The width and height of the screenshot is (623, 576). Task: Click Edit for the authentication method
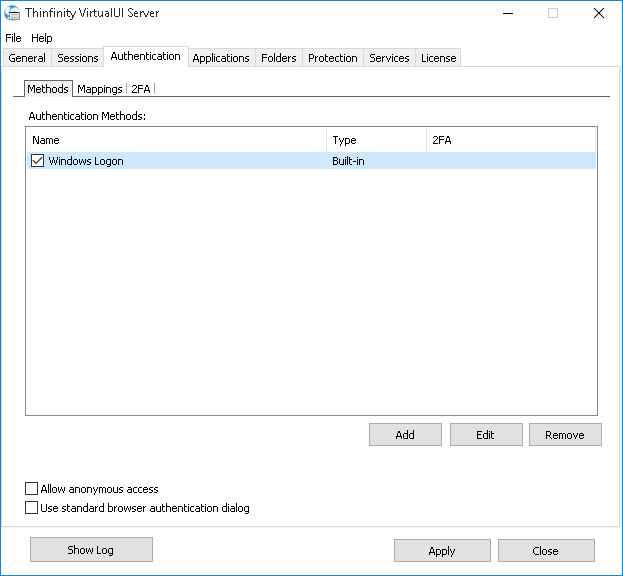486,435
